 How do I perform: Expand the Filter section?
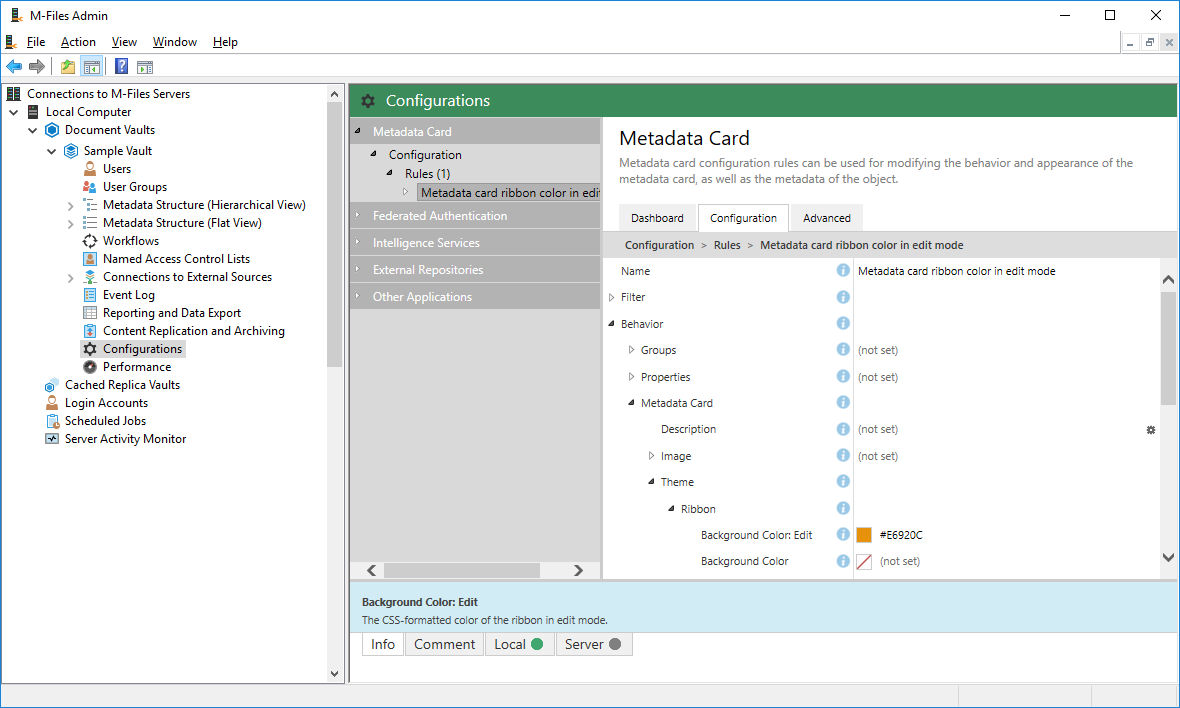(x=612, y=297)
